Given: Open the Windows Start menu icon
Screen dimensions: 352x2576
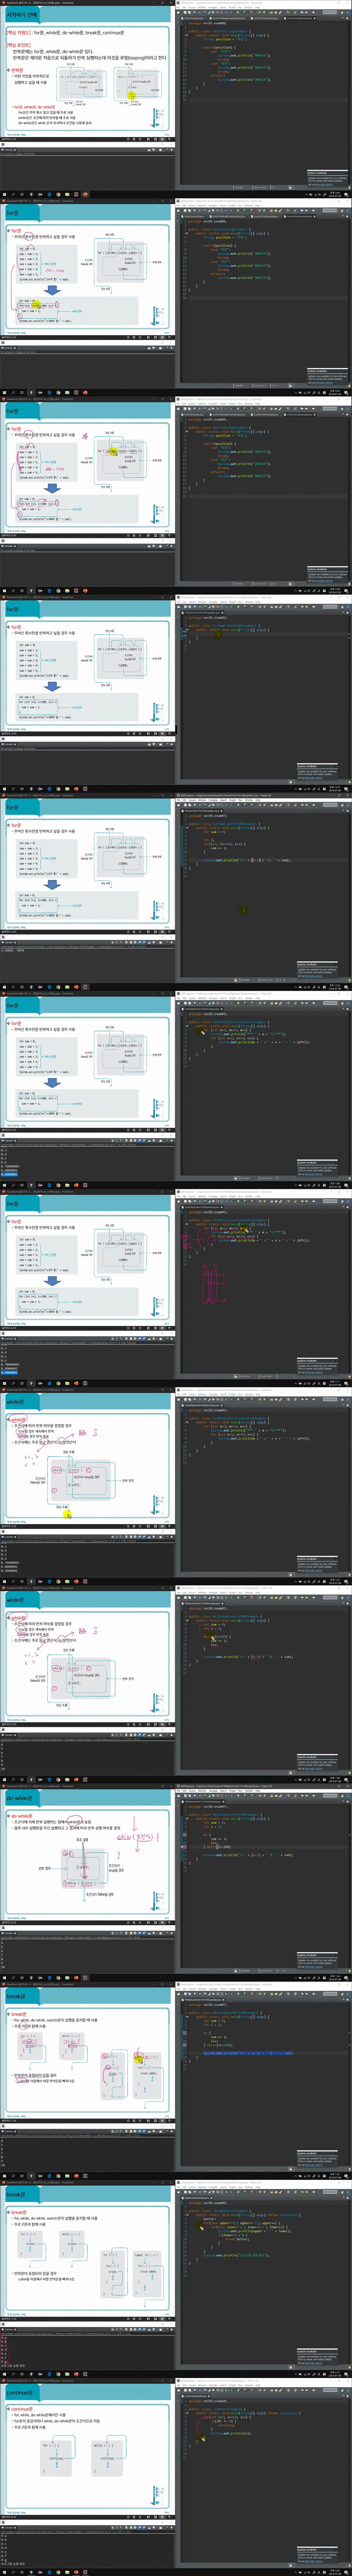Looking at the screenshot, I should pyautogui.click(x=3, y=195).
